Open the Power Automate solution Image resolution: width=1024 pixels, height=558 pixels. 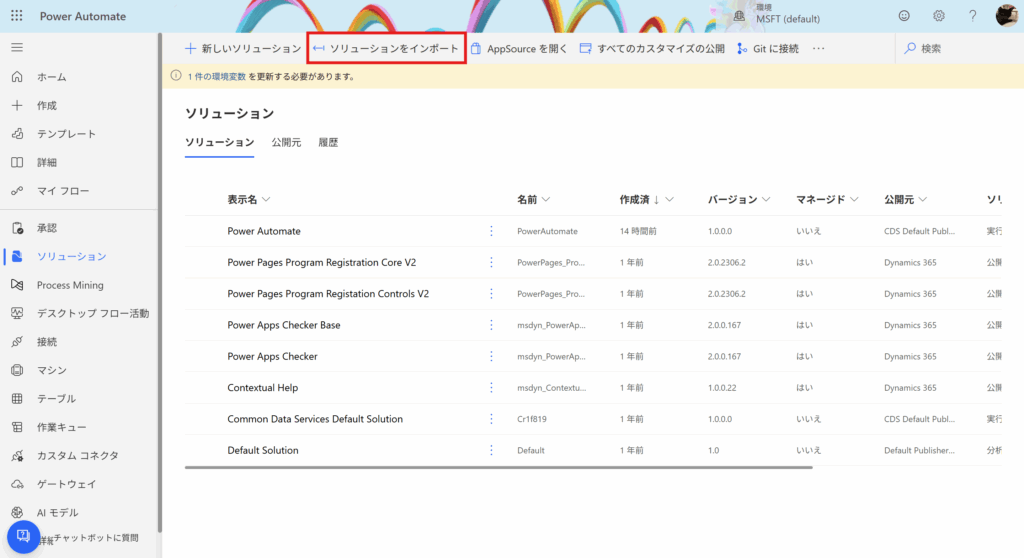[264, 231]
